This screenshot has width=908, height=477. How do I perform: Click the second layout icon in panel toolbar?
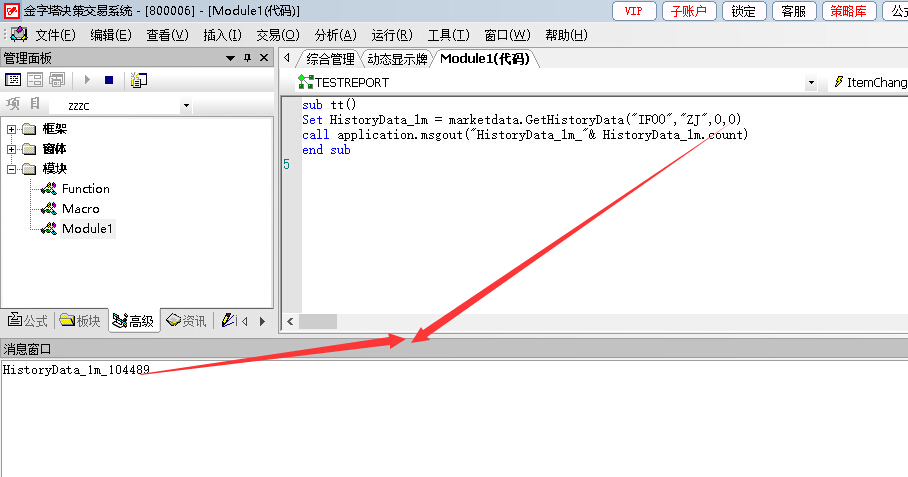tap(35, 80)
